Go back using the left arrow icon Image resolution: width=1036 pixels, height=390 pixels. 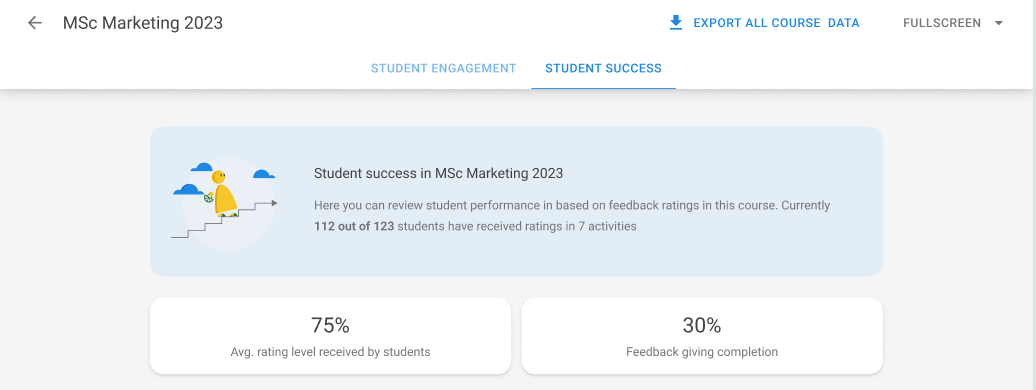pyautogui.click(x=34, y=23)
